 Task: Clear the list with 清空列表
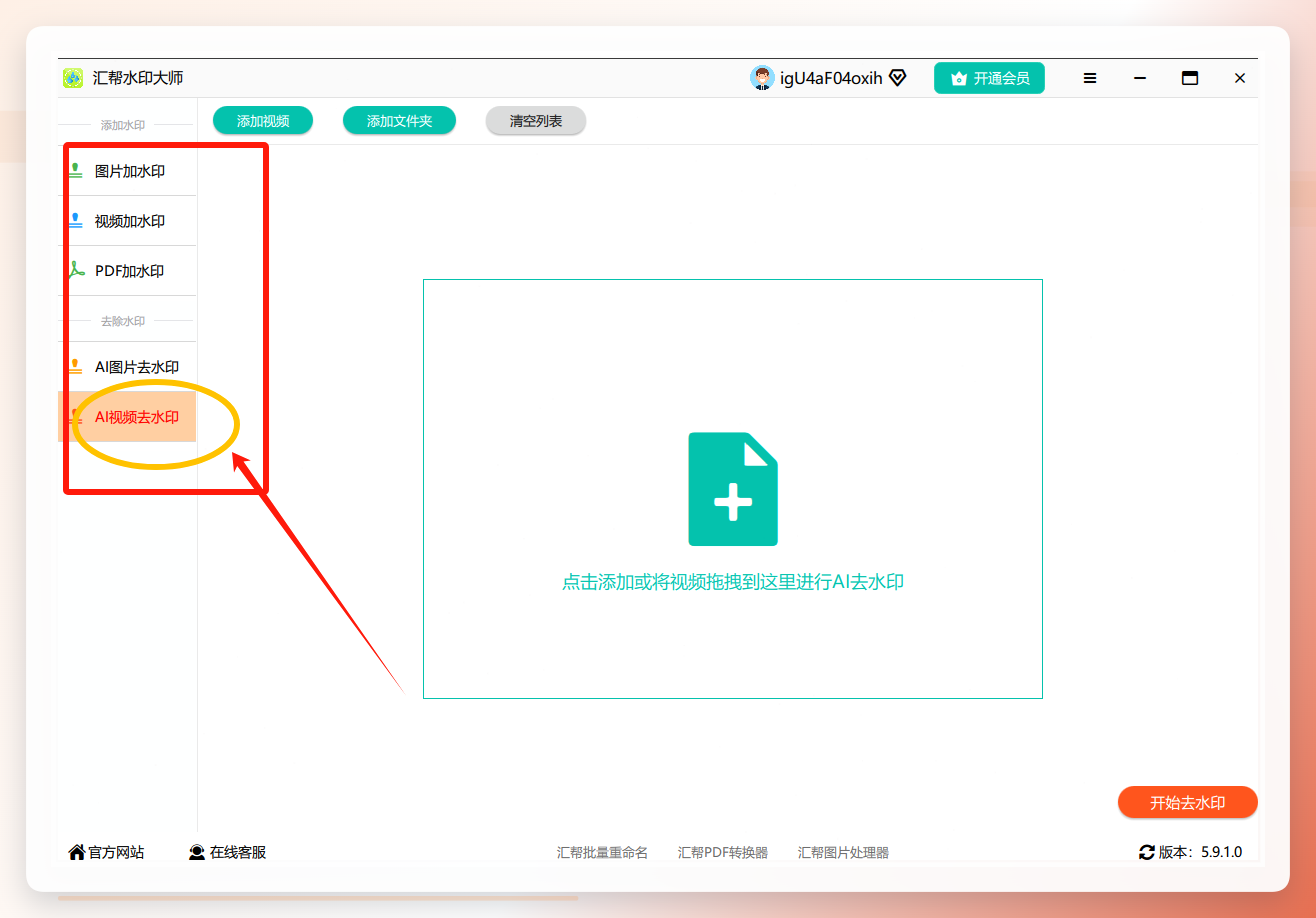(536, 121)
